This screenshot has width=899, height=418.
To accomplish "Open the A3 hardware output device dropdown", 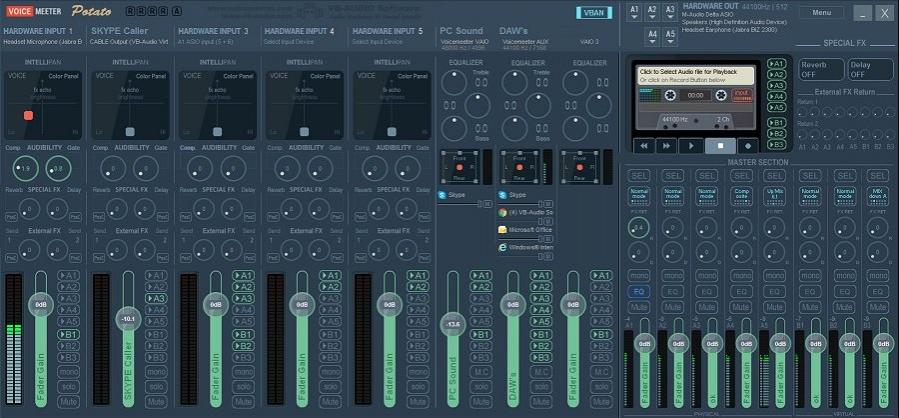I will (x=672, y=13).
